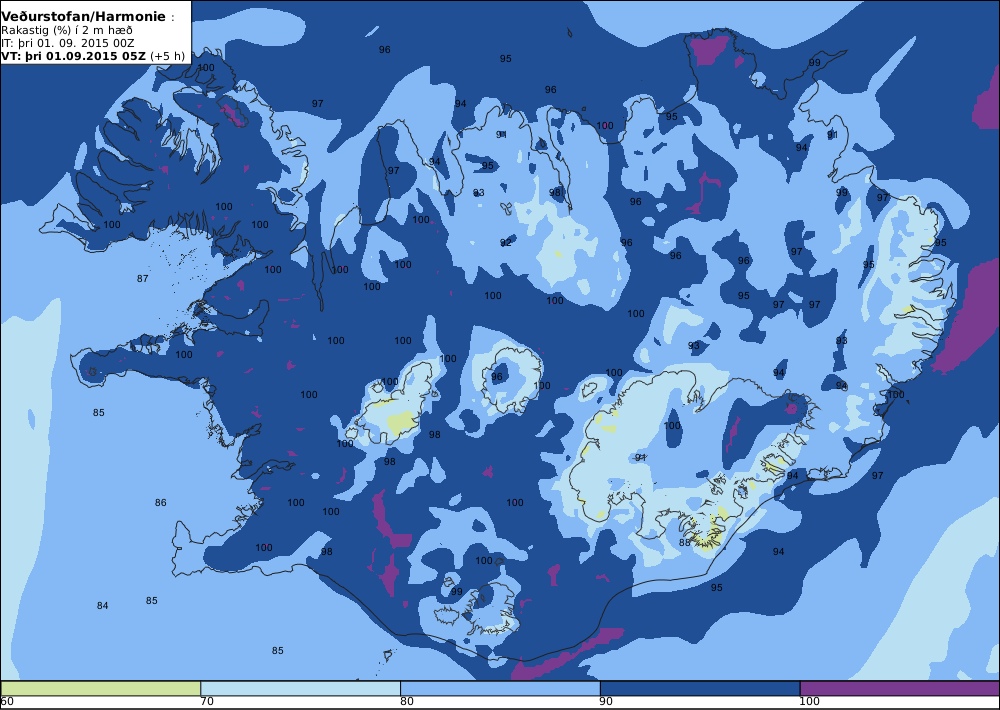Select the light blue 80–90 legend band
The height and width of the screenshot is (710, 1000).
point(500,688)
